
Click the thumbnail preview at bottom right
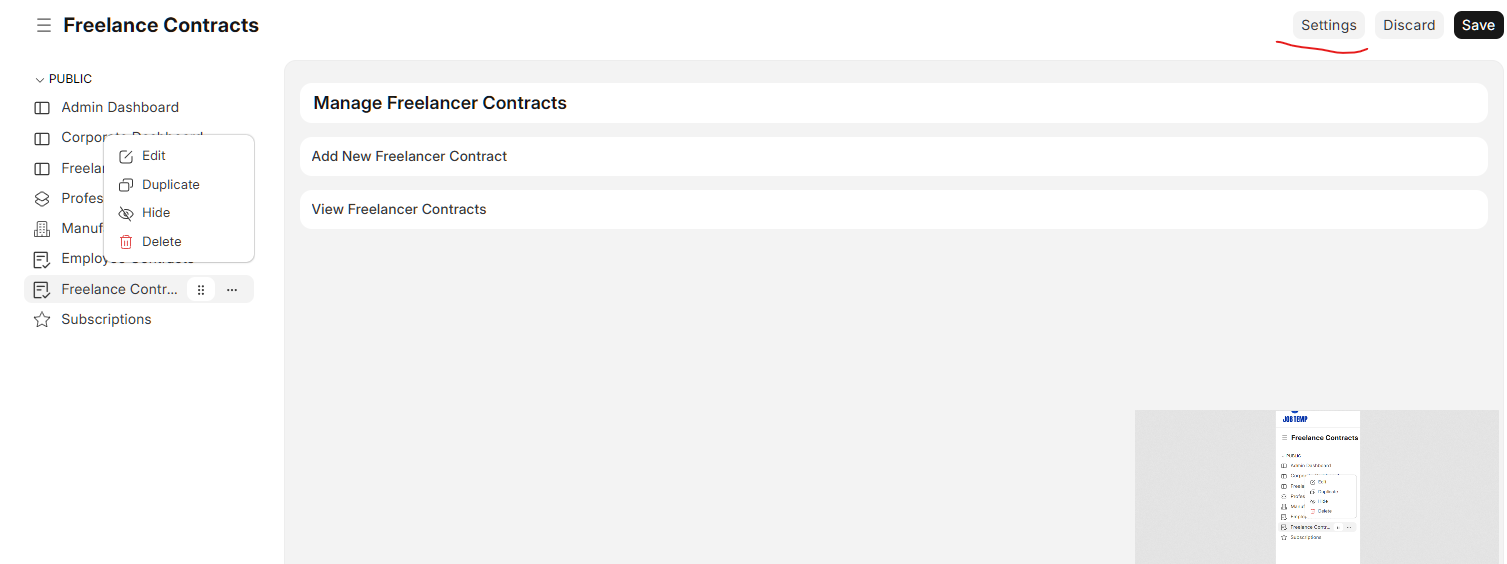click(1317, 487)
